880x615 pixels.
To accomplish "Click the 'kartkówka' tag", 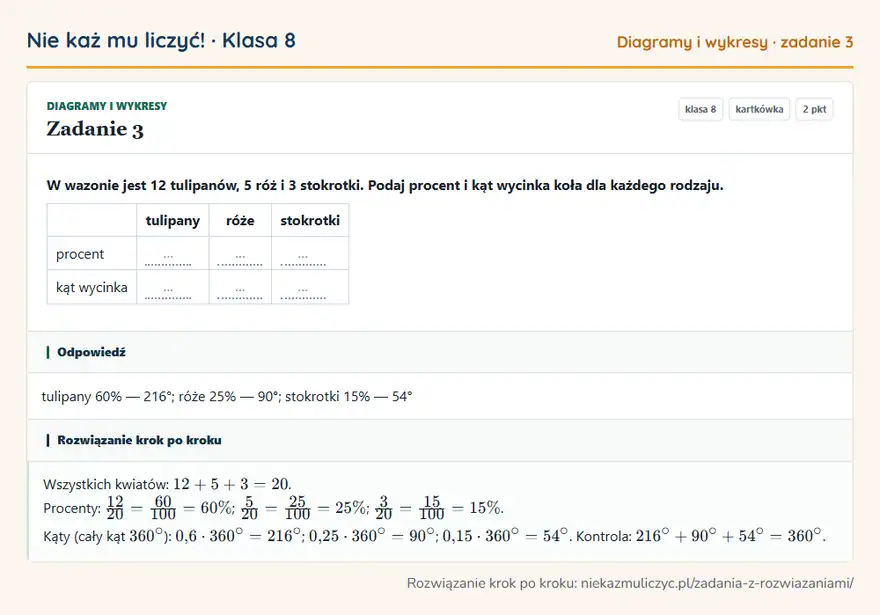I will coord(759,109).
